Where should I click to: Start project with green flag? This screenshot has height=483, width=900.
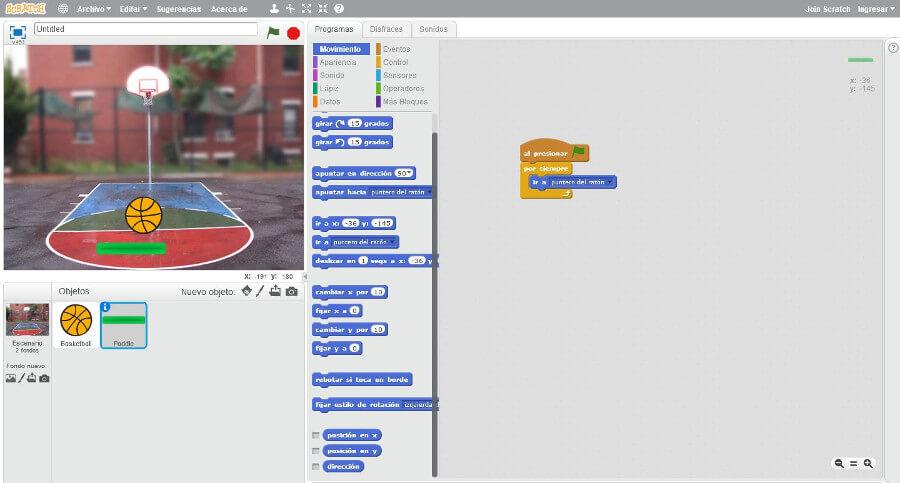coord(273,33)
